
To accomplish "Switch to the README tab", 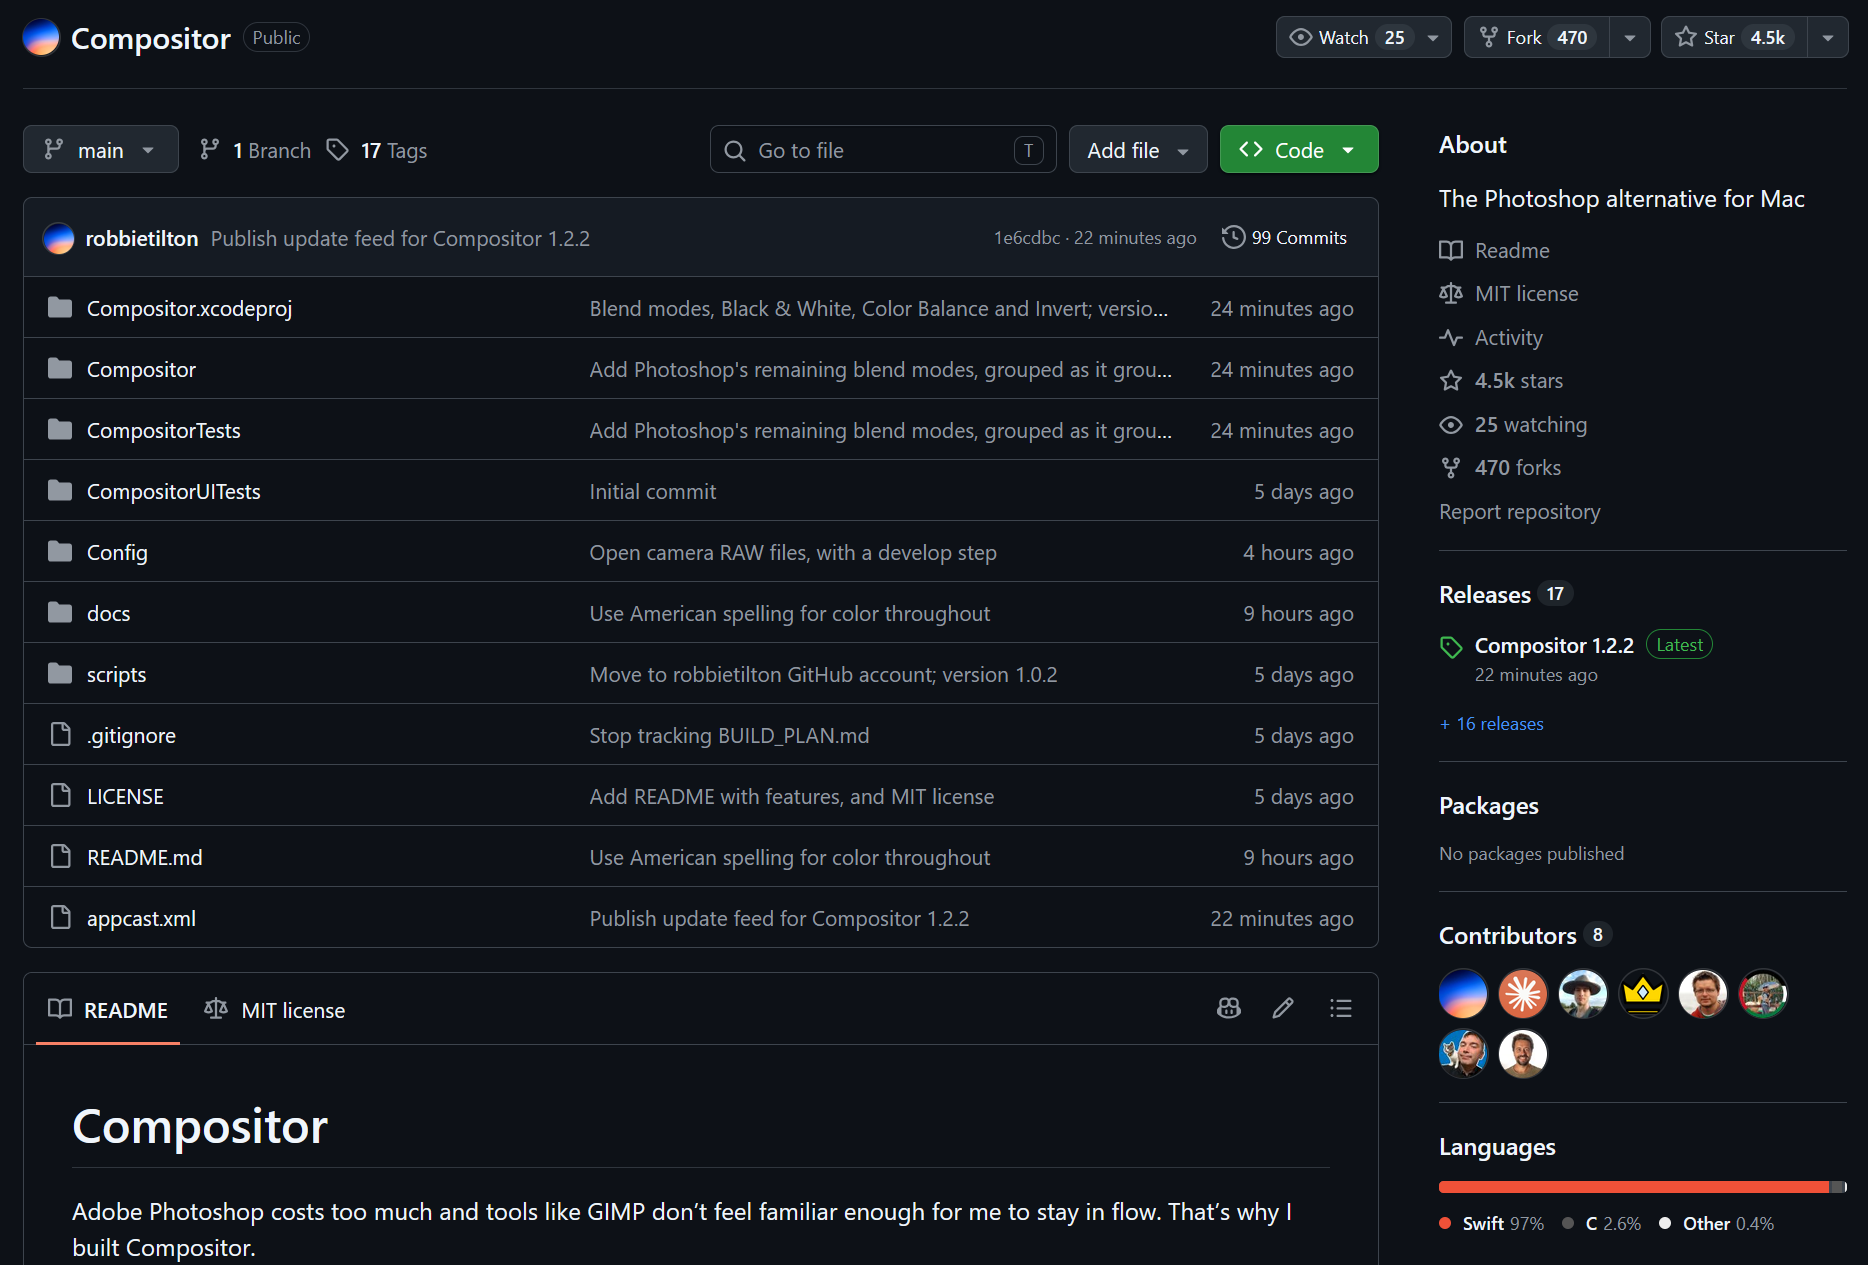I will pyautogui.click(x=108, y=1010).
